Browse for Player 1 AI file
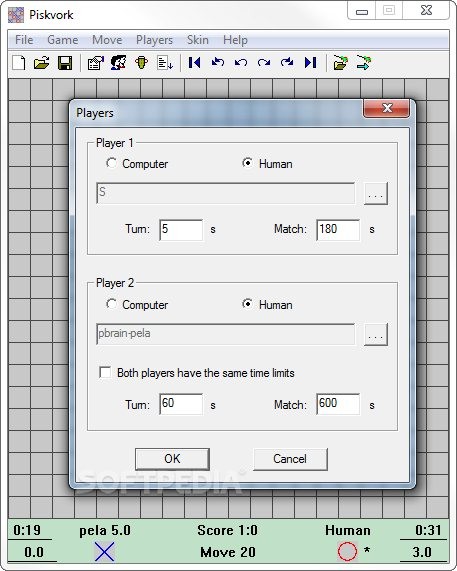457x571 pixels. 376,193
